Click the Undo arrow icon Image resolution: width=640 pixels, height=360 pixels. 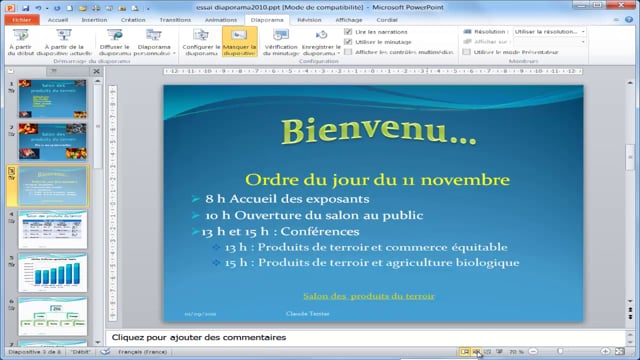38,8
